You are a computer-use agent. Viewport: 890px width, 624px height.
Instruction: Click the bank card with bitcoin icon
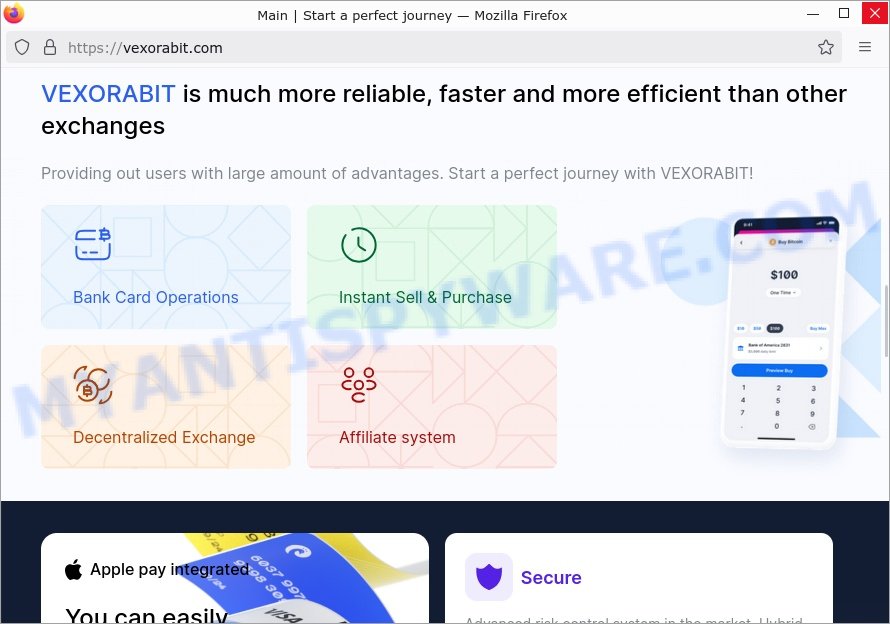[93, 244]
